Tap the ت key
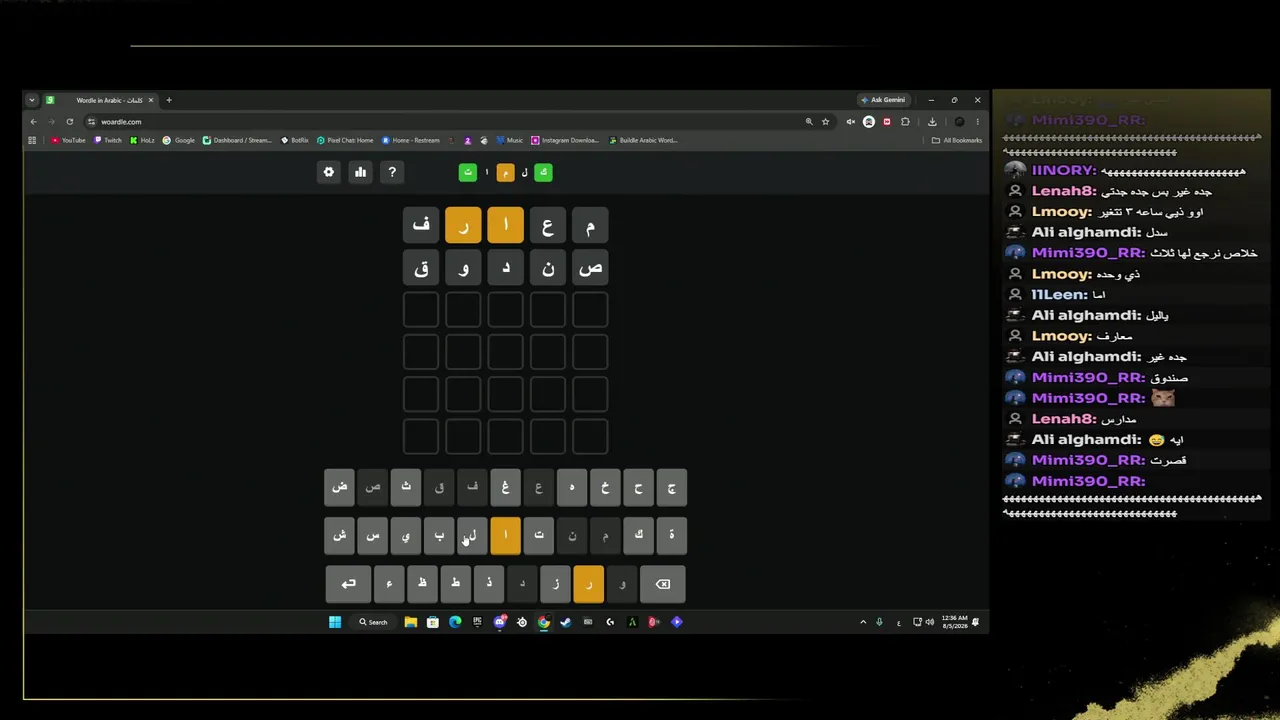The height and width of the screenshot is (720, 1280). [x=538, y=535]
